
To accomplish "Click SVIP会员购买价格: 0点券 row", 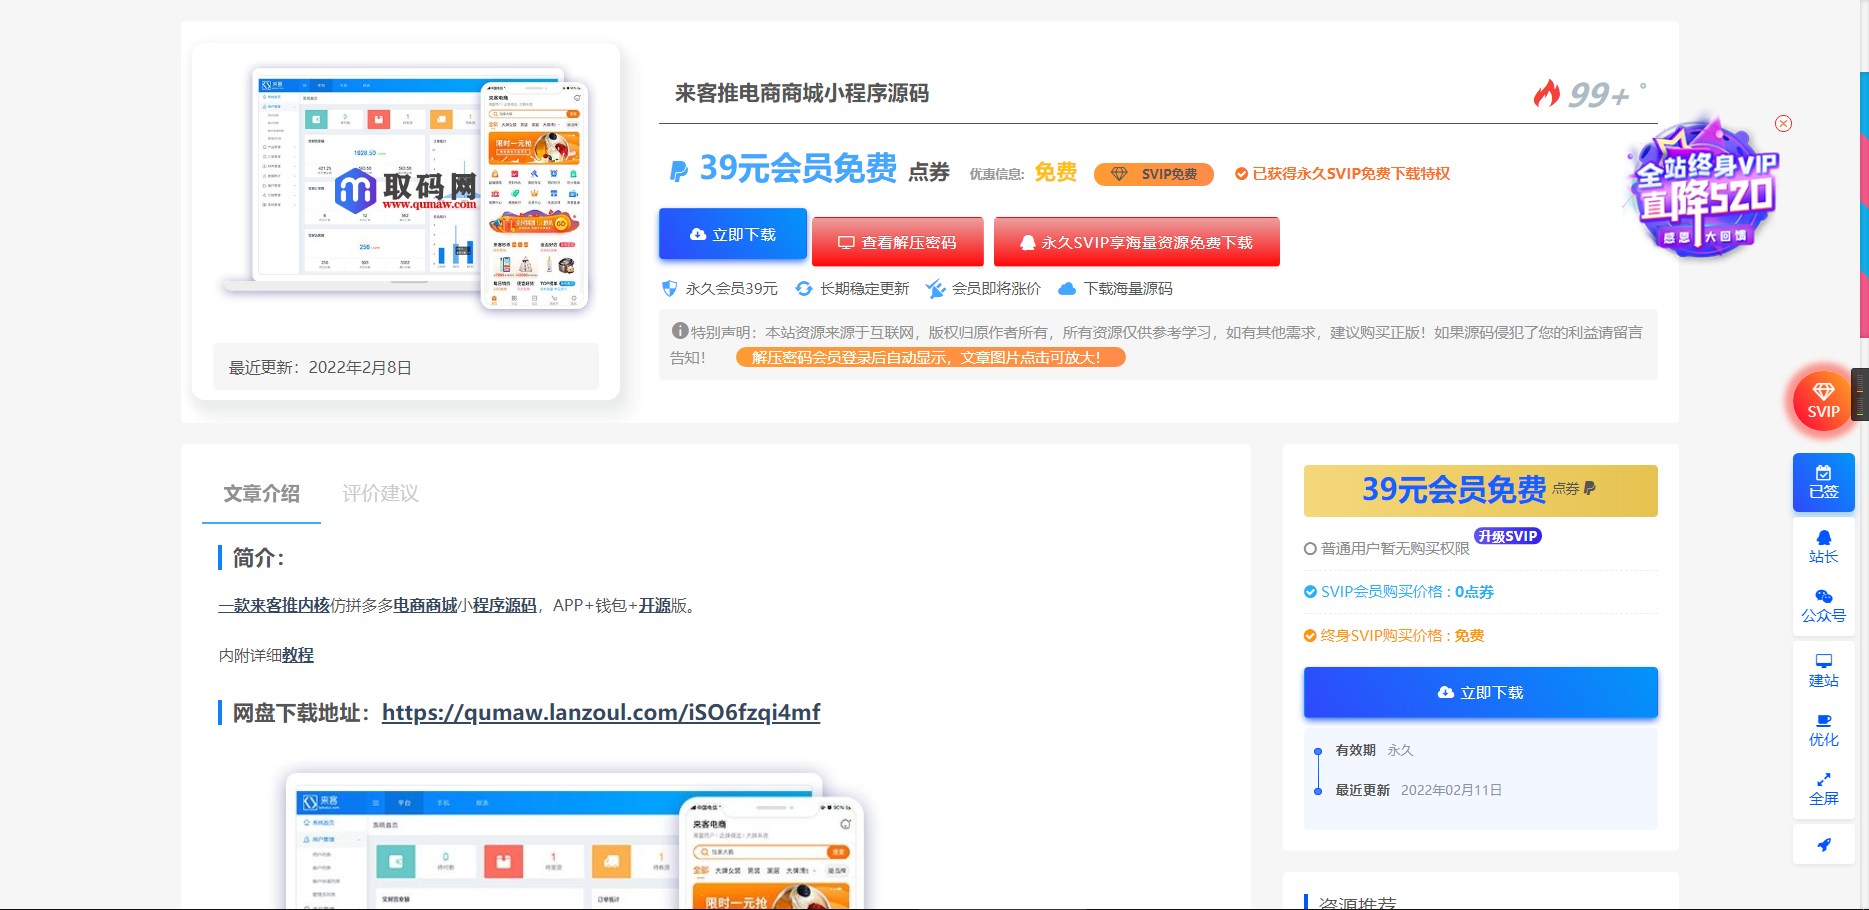I will (1398, 592).
